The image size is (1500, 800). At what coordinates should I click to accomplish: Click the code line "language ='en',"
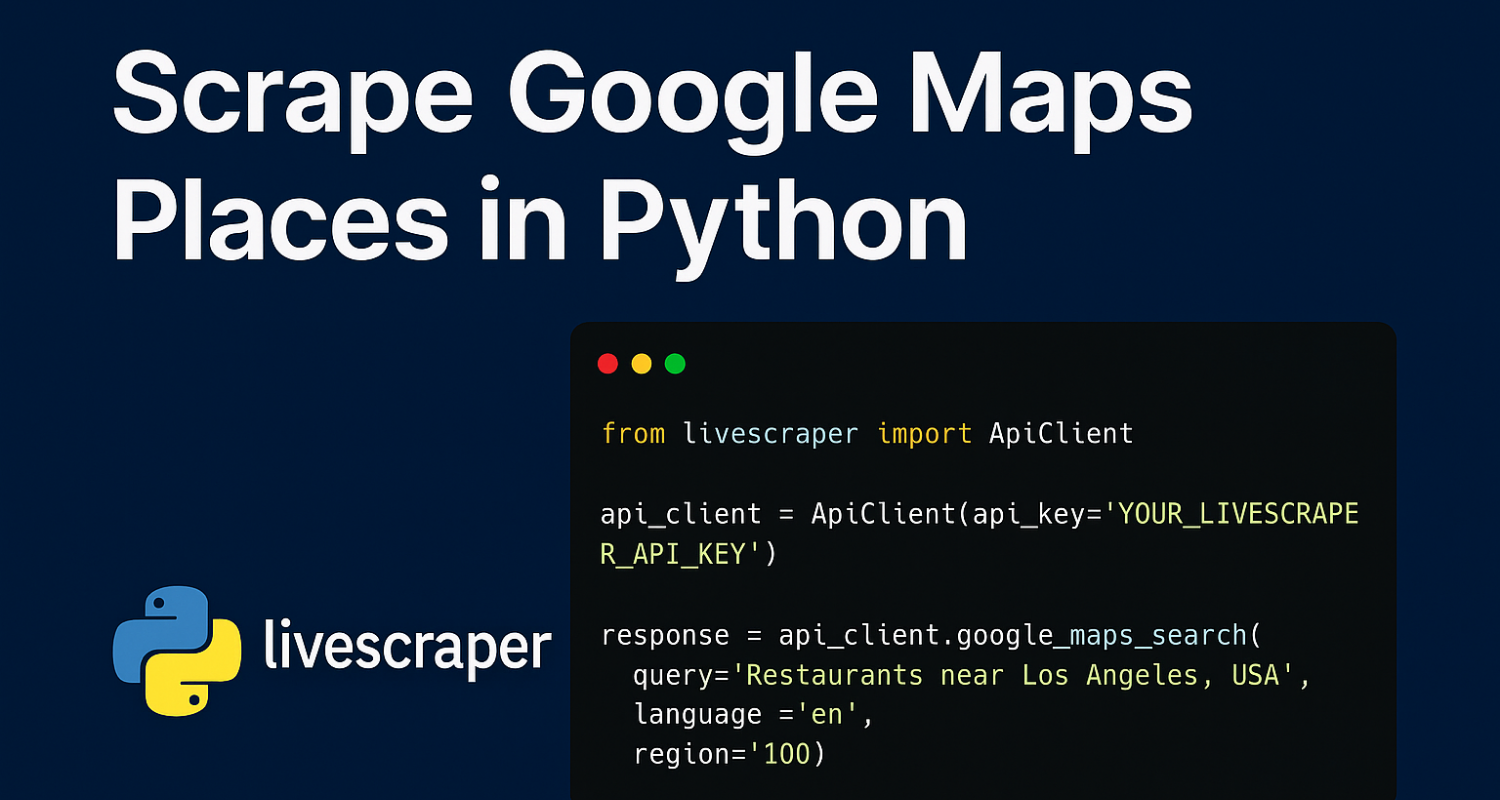tap(753, 716)
